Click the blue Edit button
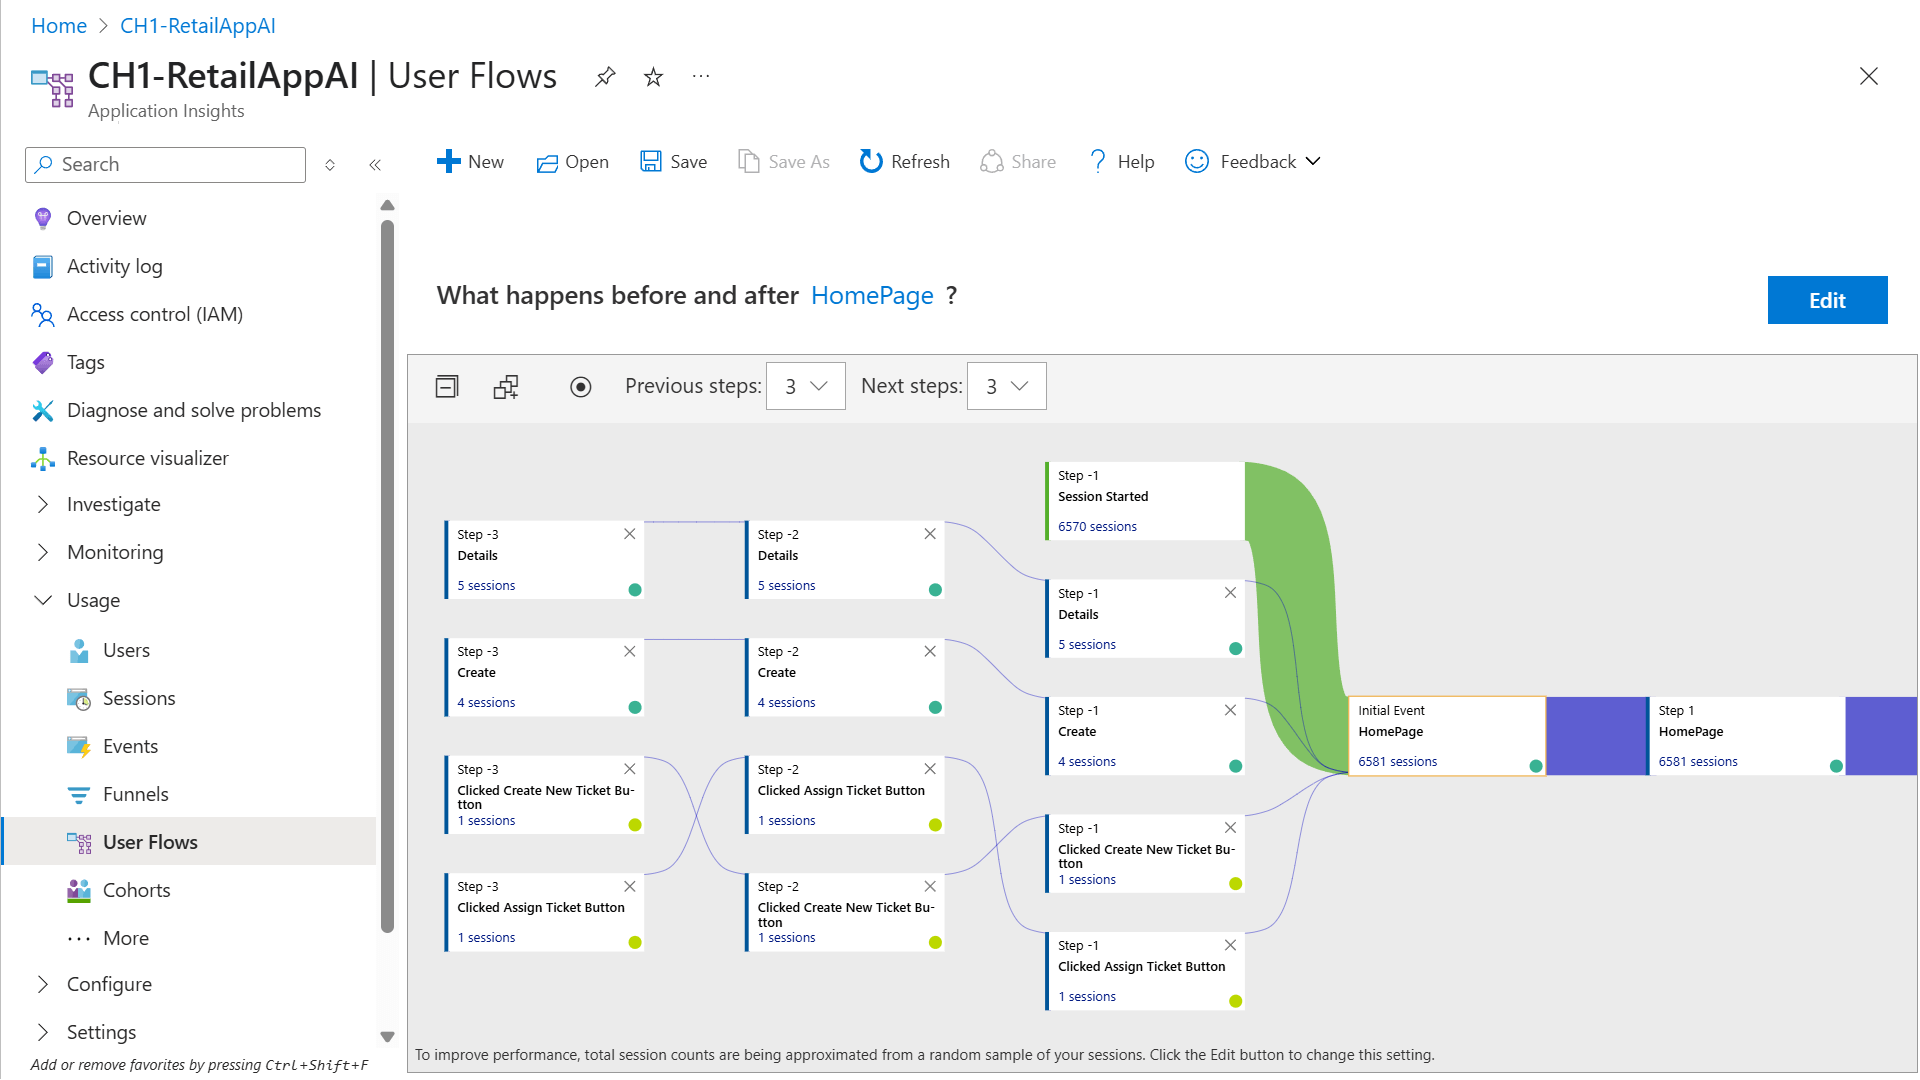Screen dimensions: 1920x1080 (x=1826, y=300)
